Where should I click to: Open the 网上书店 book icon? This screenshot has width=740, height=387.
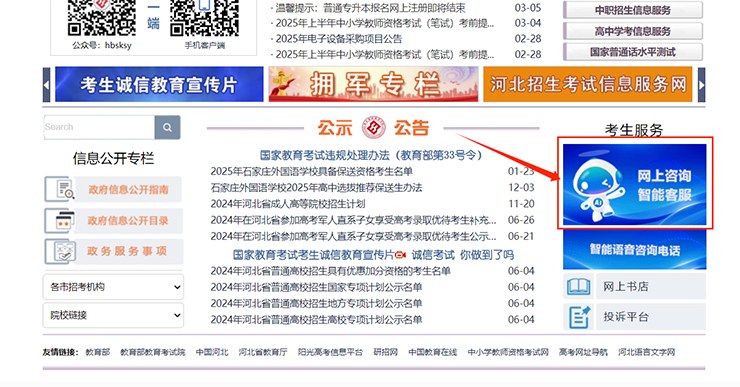click(578, 286)
